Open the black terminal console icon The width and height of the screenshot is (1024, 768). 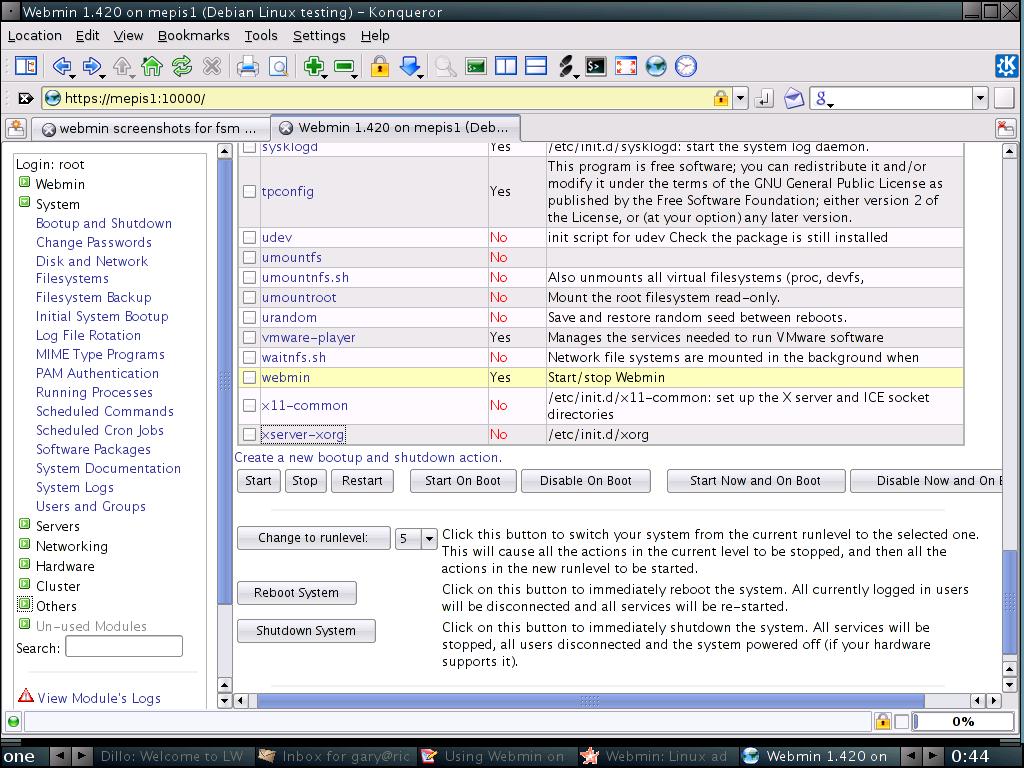point(596,66)
